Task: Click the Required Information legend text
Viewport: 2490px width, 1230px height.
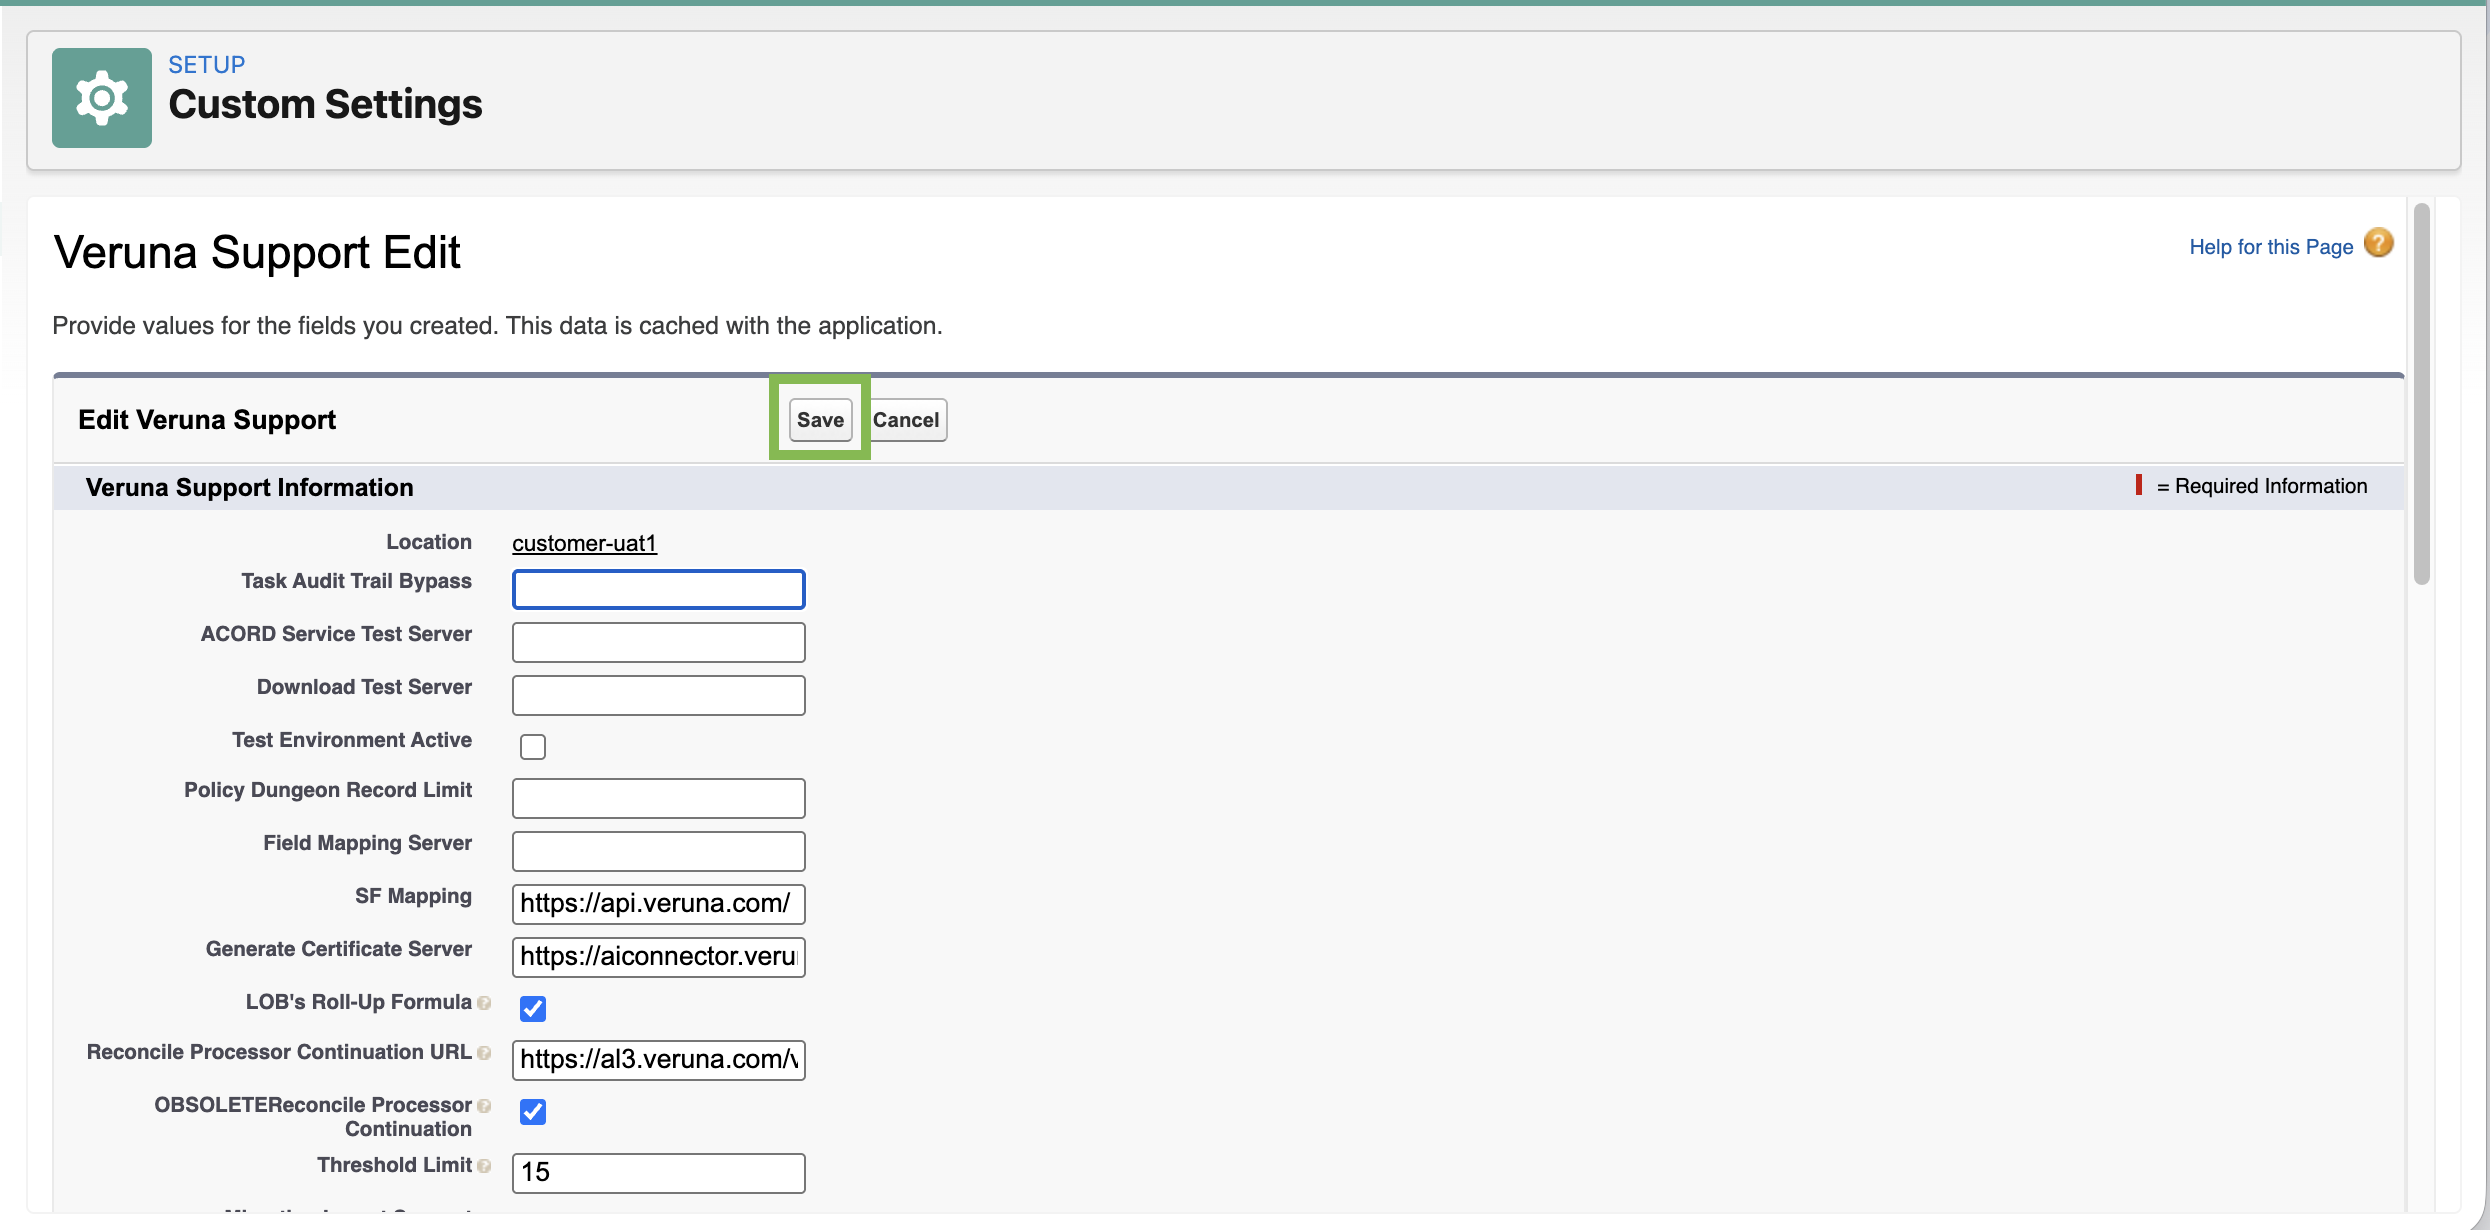Action: pyautogui.click(x=2261, y=486)
